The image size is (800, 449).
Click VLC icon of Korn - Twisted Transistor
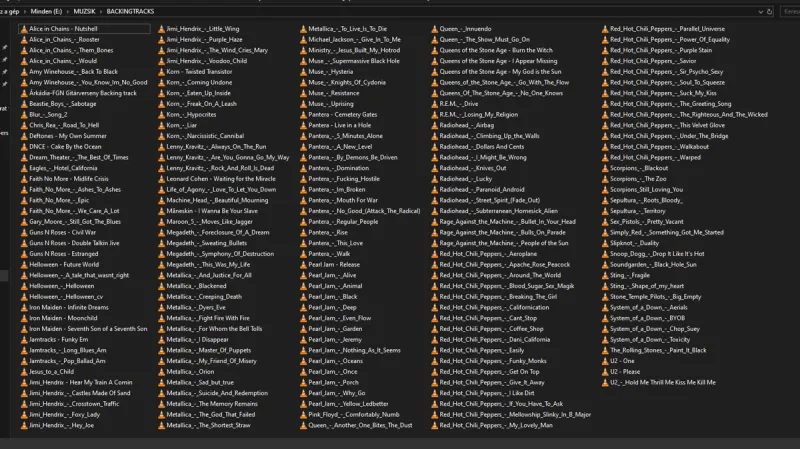(161, 72)
